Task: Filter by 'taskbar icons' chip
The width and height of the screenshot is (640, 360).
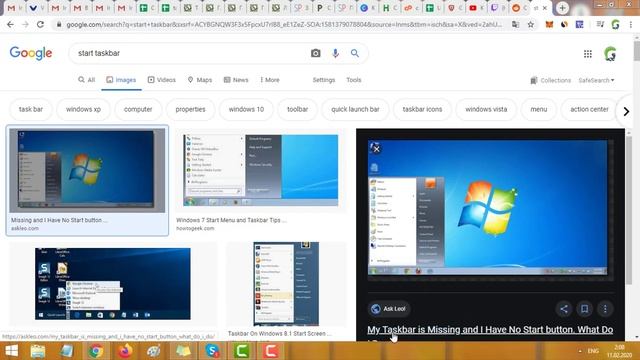Action: point(422,109)
